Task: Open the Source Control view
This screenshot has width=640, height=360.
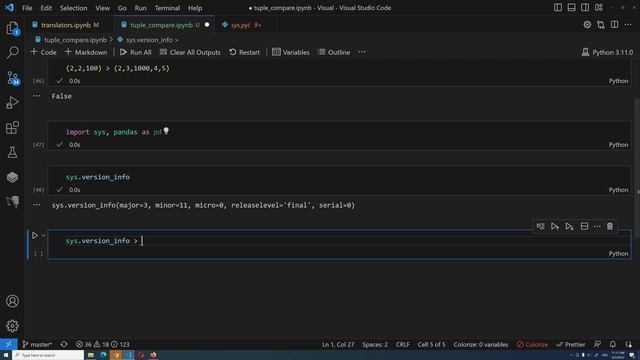Action: (12, 78)
